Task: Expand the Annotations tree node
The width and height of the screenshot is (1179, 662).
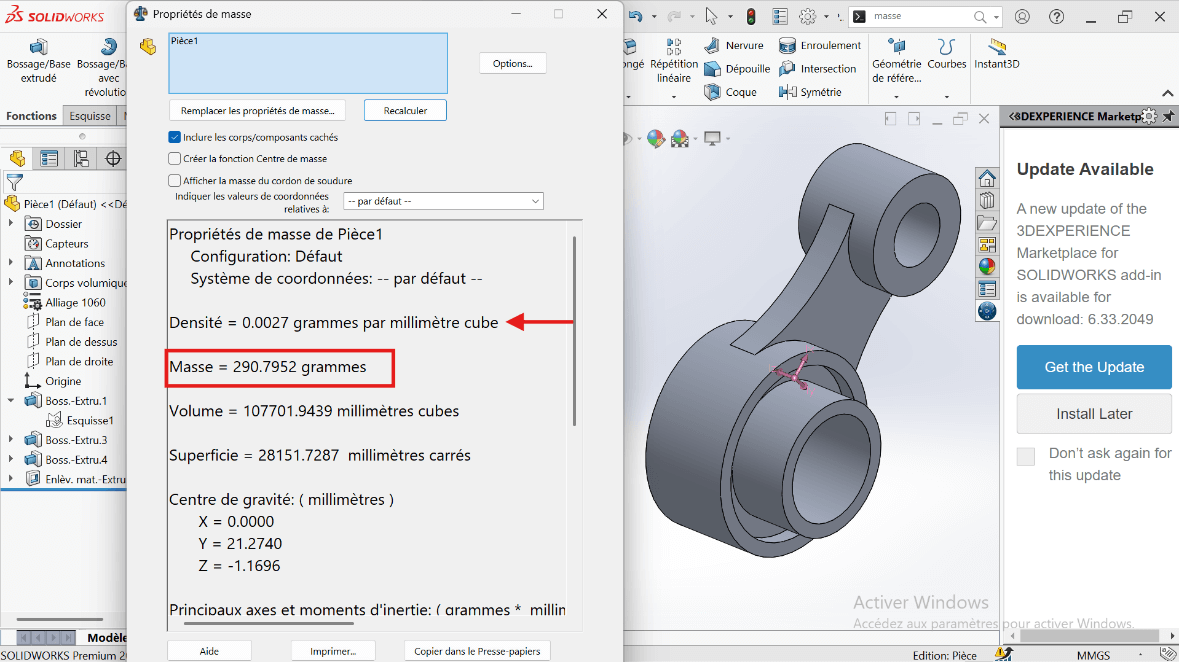Action: [x=11, y=263]
